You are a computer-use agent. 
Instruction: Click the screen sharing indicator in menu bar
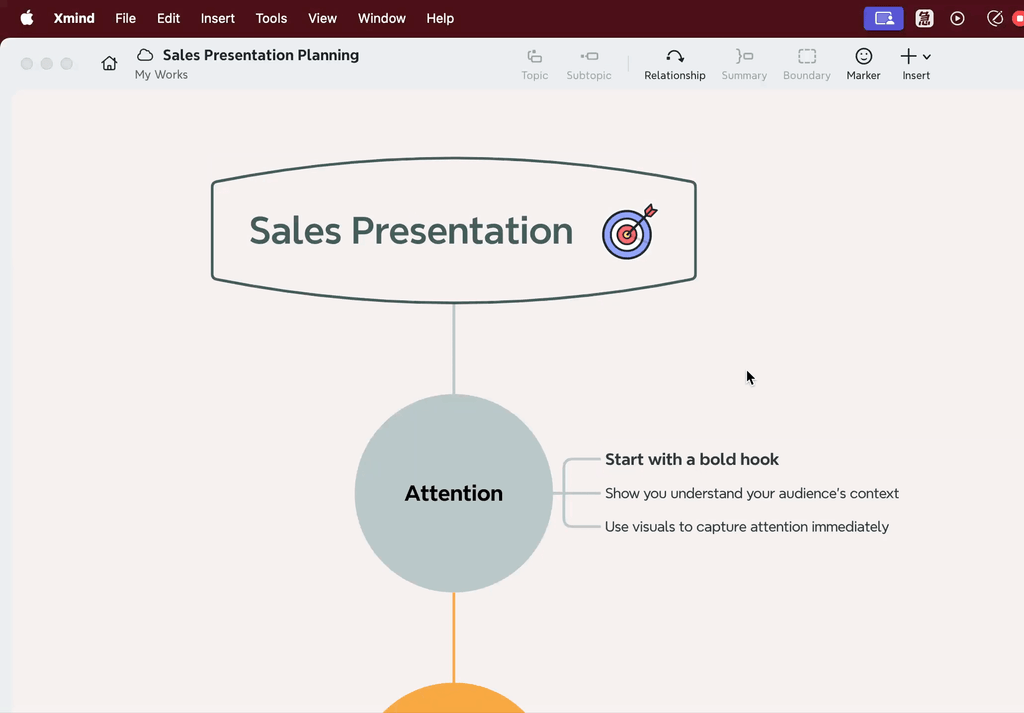[x=883, y=18]
